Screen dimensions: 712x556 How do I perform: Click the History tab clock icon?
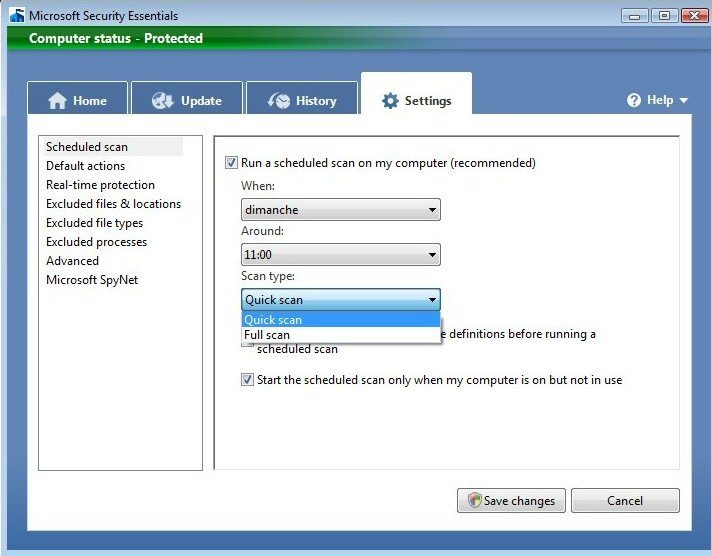(279, 100)
